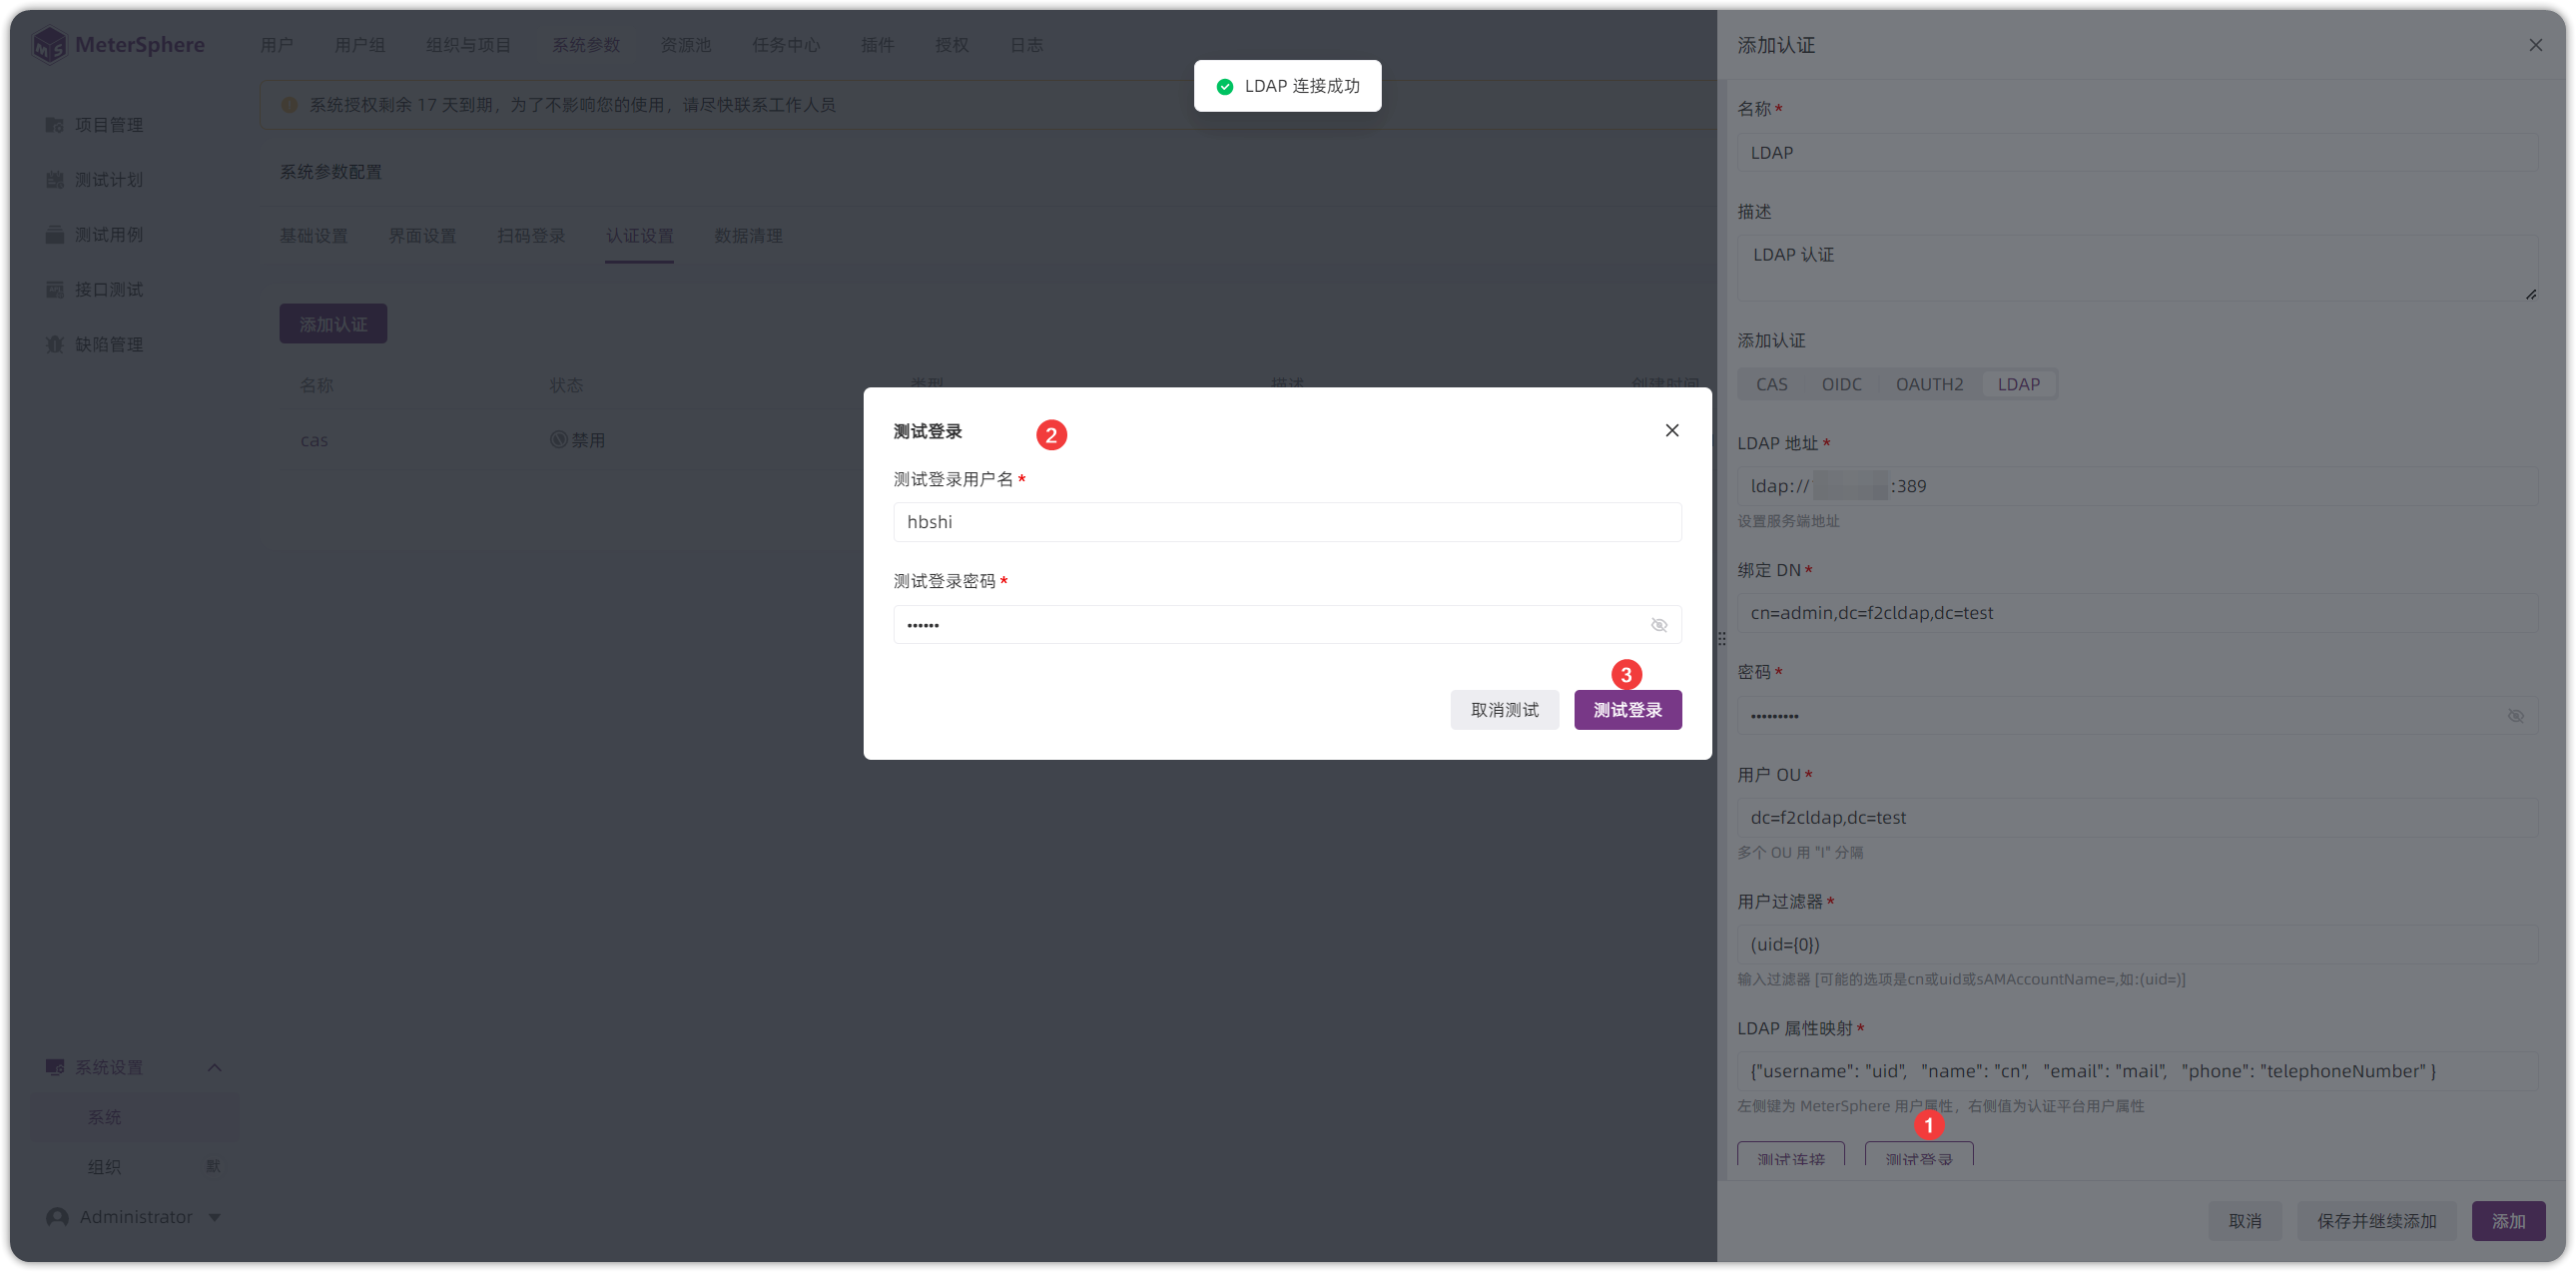Open the Administrator account dropdown
The height and width of the screenshot is (1272, 2576).
[215, 1218]
